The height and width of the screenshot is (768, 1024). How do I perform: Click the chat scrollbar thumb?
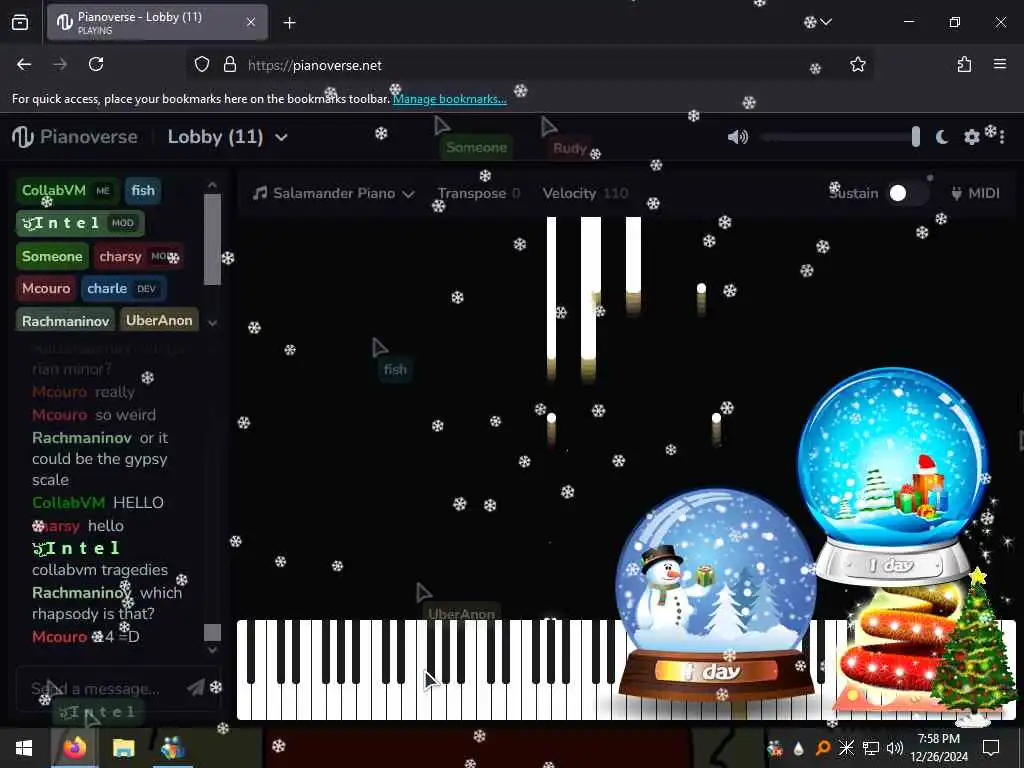[212, 632]
